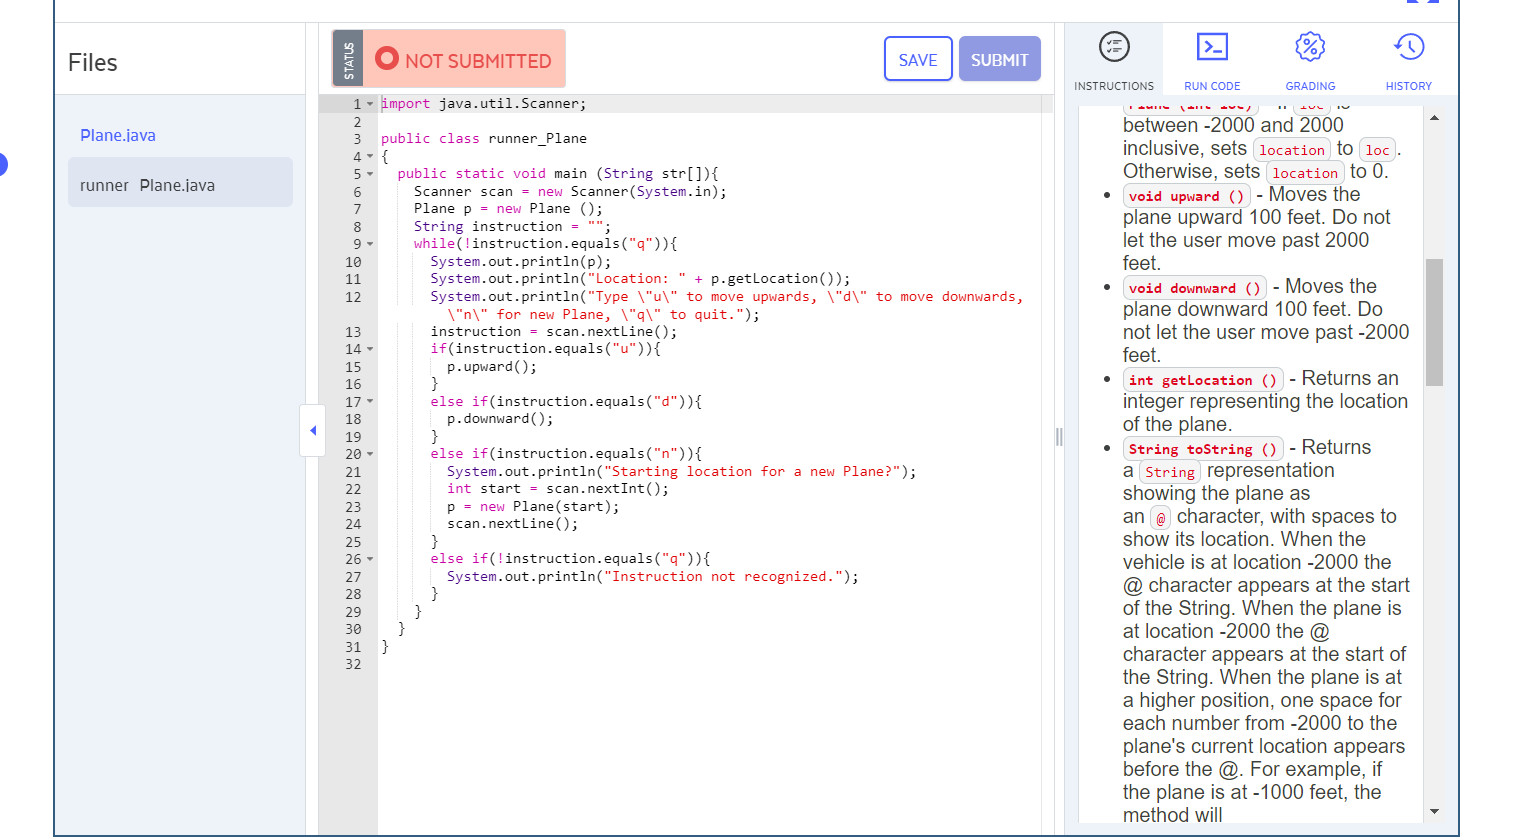Viewport: 1522px width, 840px height.
Task: Click the SAVE button
Action: tap(917, 58)
